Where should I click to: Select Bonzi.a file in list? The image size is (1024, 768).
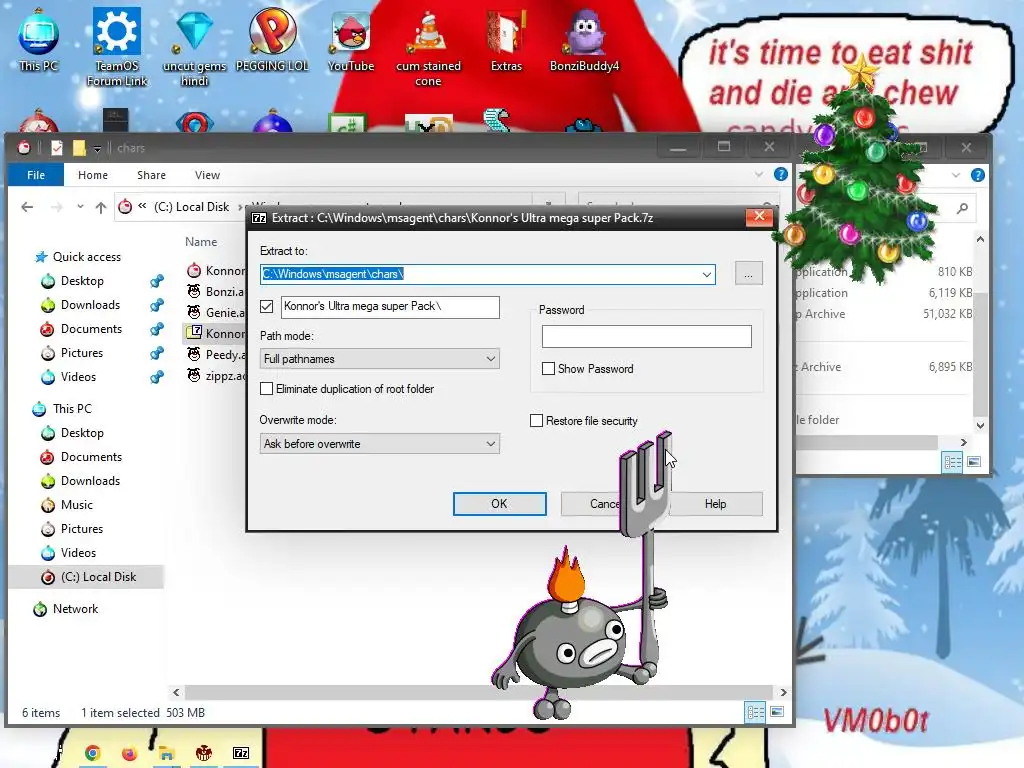pos(216,291)
